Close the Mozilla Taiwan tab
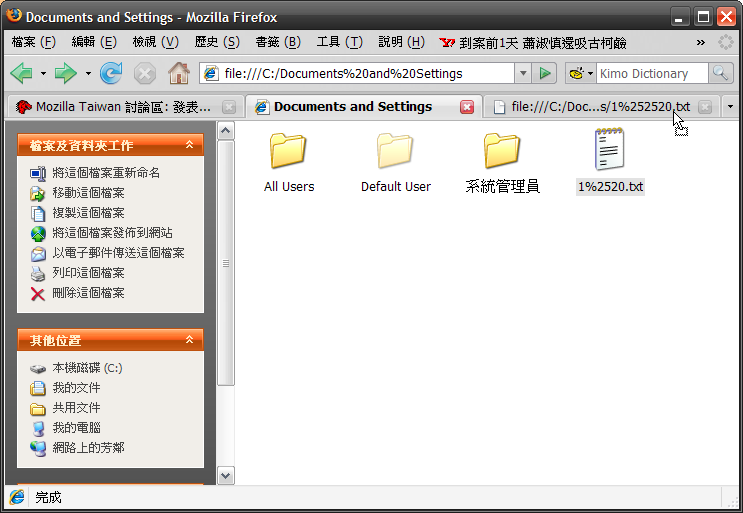Screen dimensions: 743x513 coord(229,107)
